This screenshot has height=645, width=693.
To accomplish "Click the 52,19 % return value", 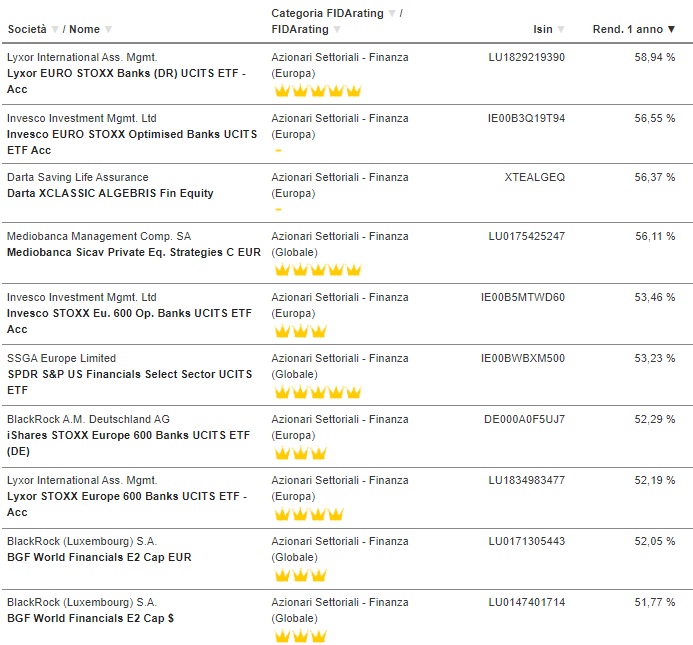I will click(655, 481).
